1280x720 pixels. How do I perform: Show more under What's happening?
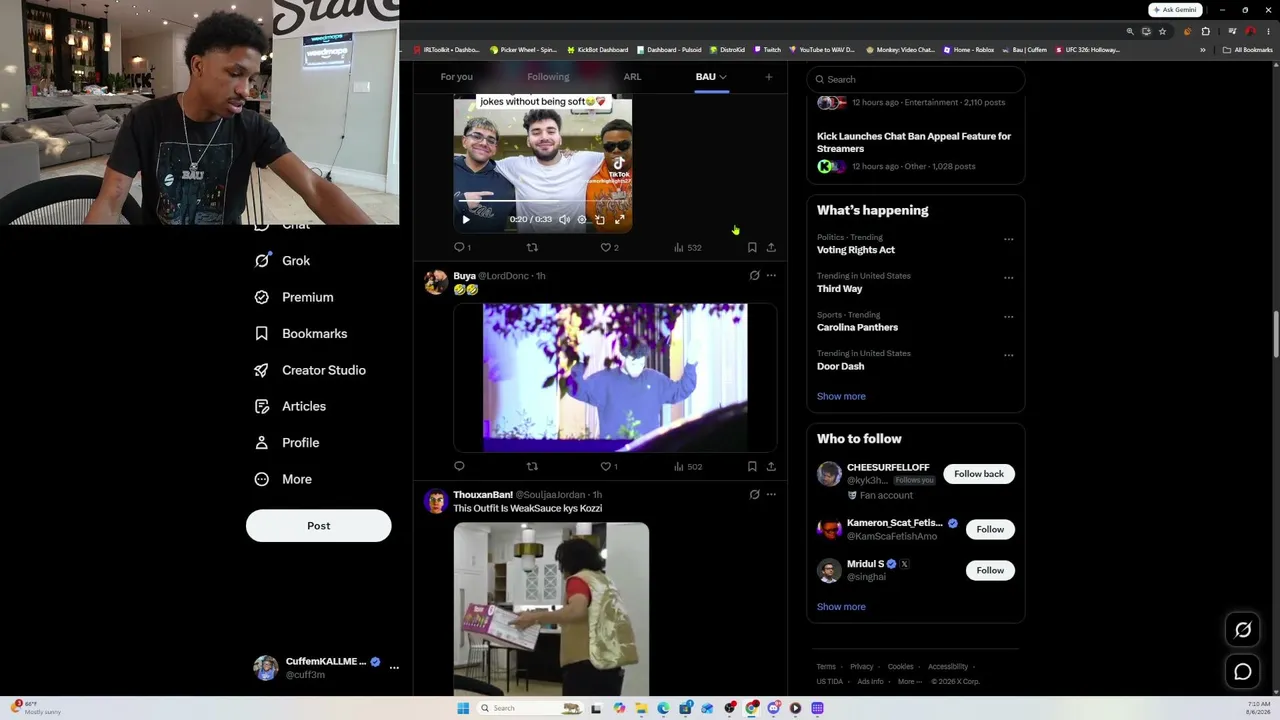(x=841, y=396)
